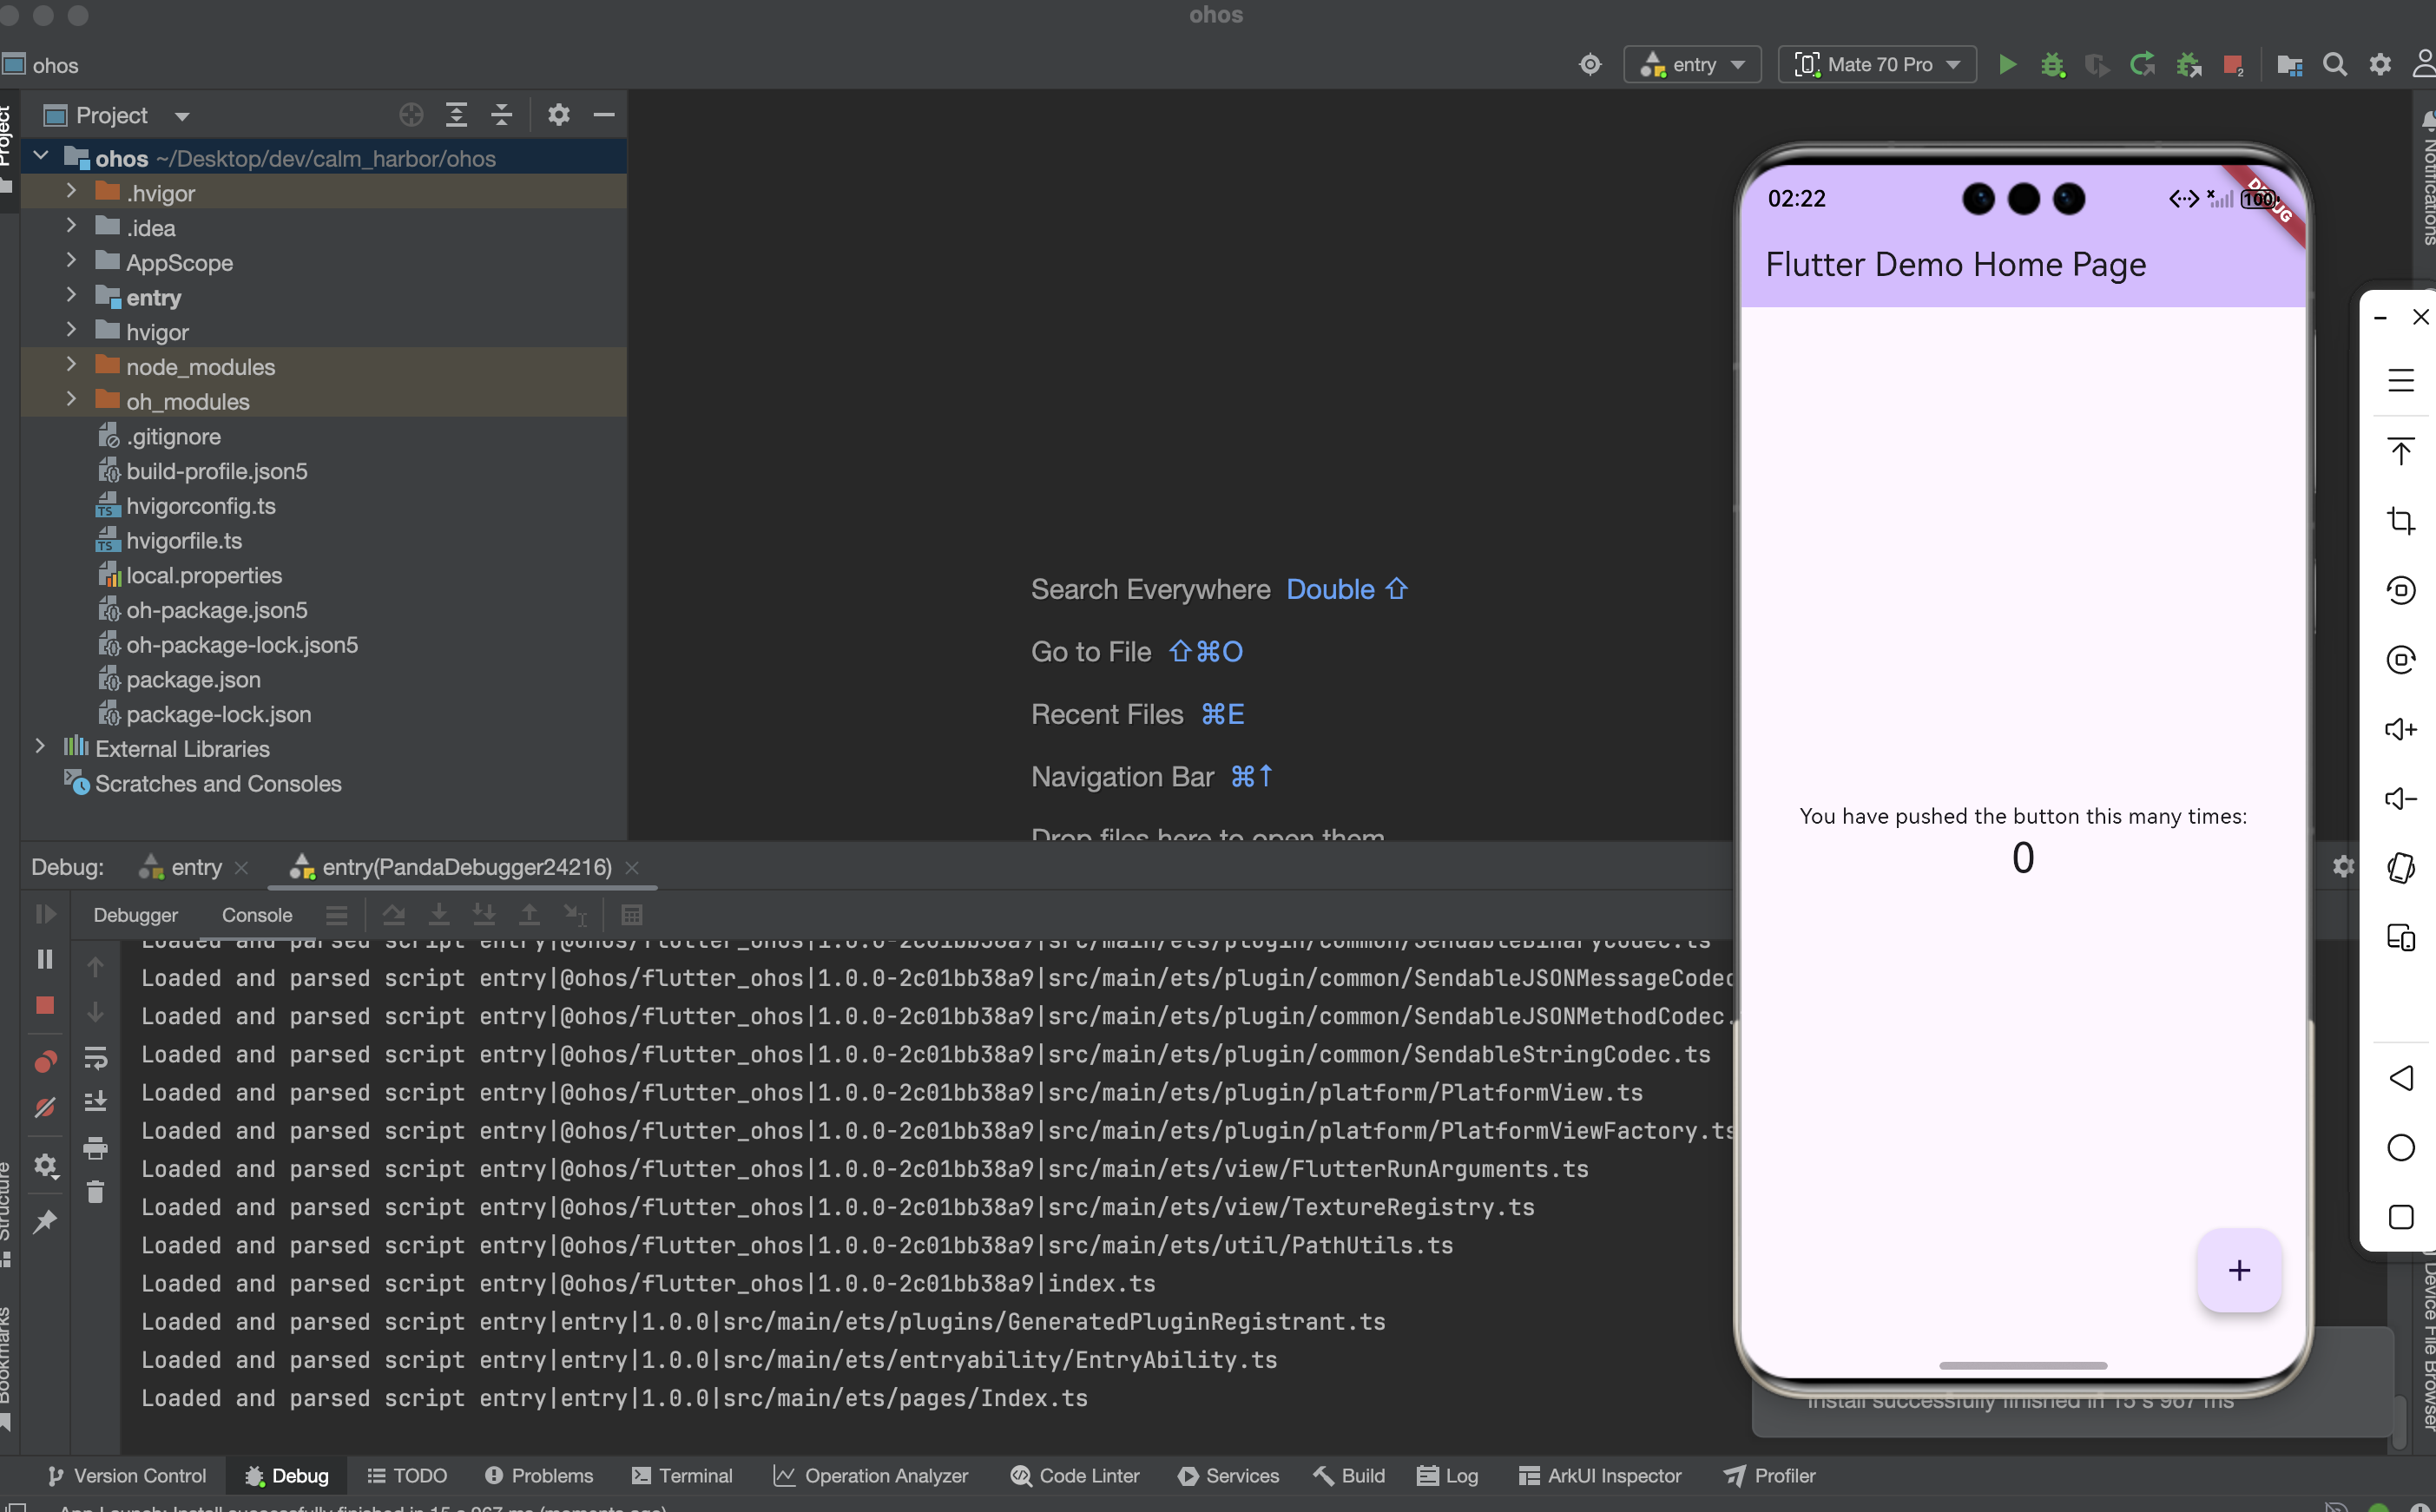
Task: Toggle scroll to end in console
Action: [95, 1102]
